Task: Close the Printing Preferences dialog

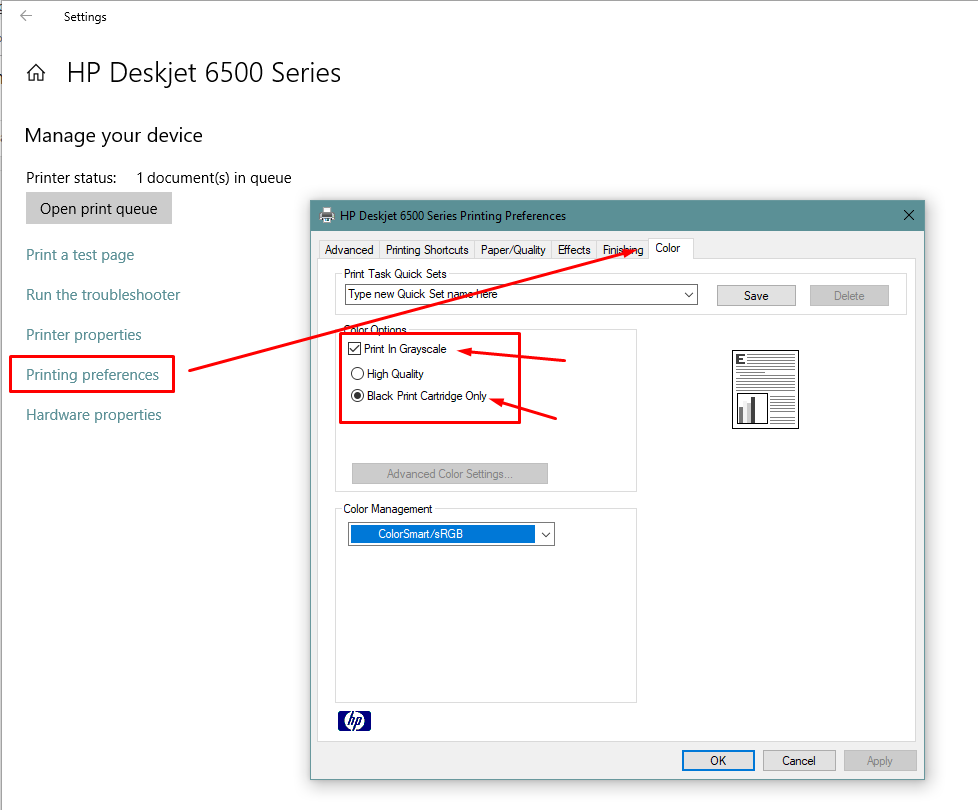Action: click(x=909, y=215)
